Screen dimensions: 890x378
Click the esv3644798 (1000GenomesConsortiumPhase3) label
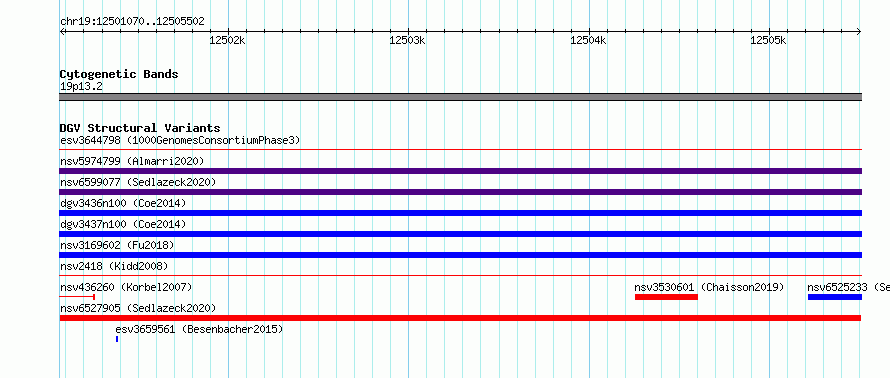(x=180, y=140)
